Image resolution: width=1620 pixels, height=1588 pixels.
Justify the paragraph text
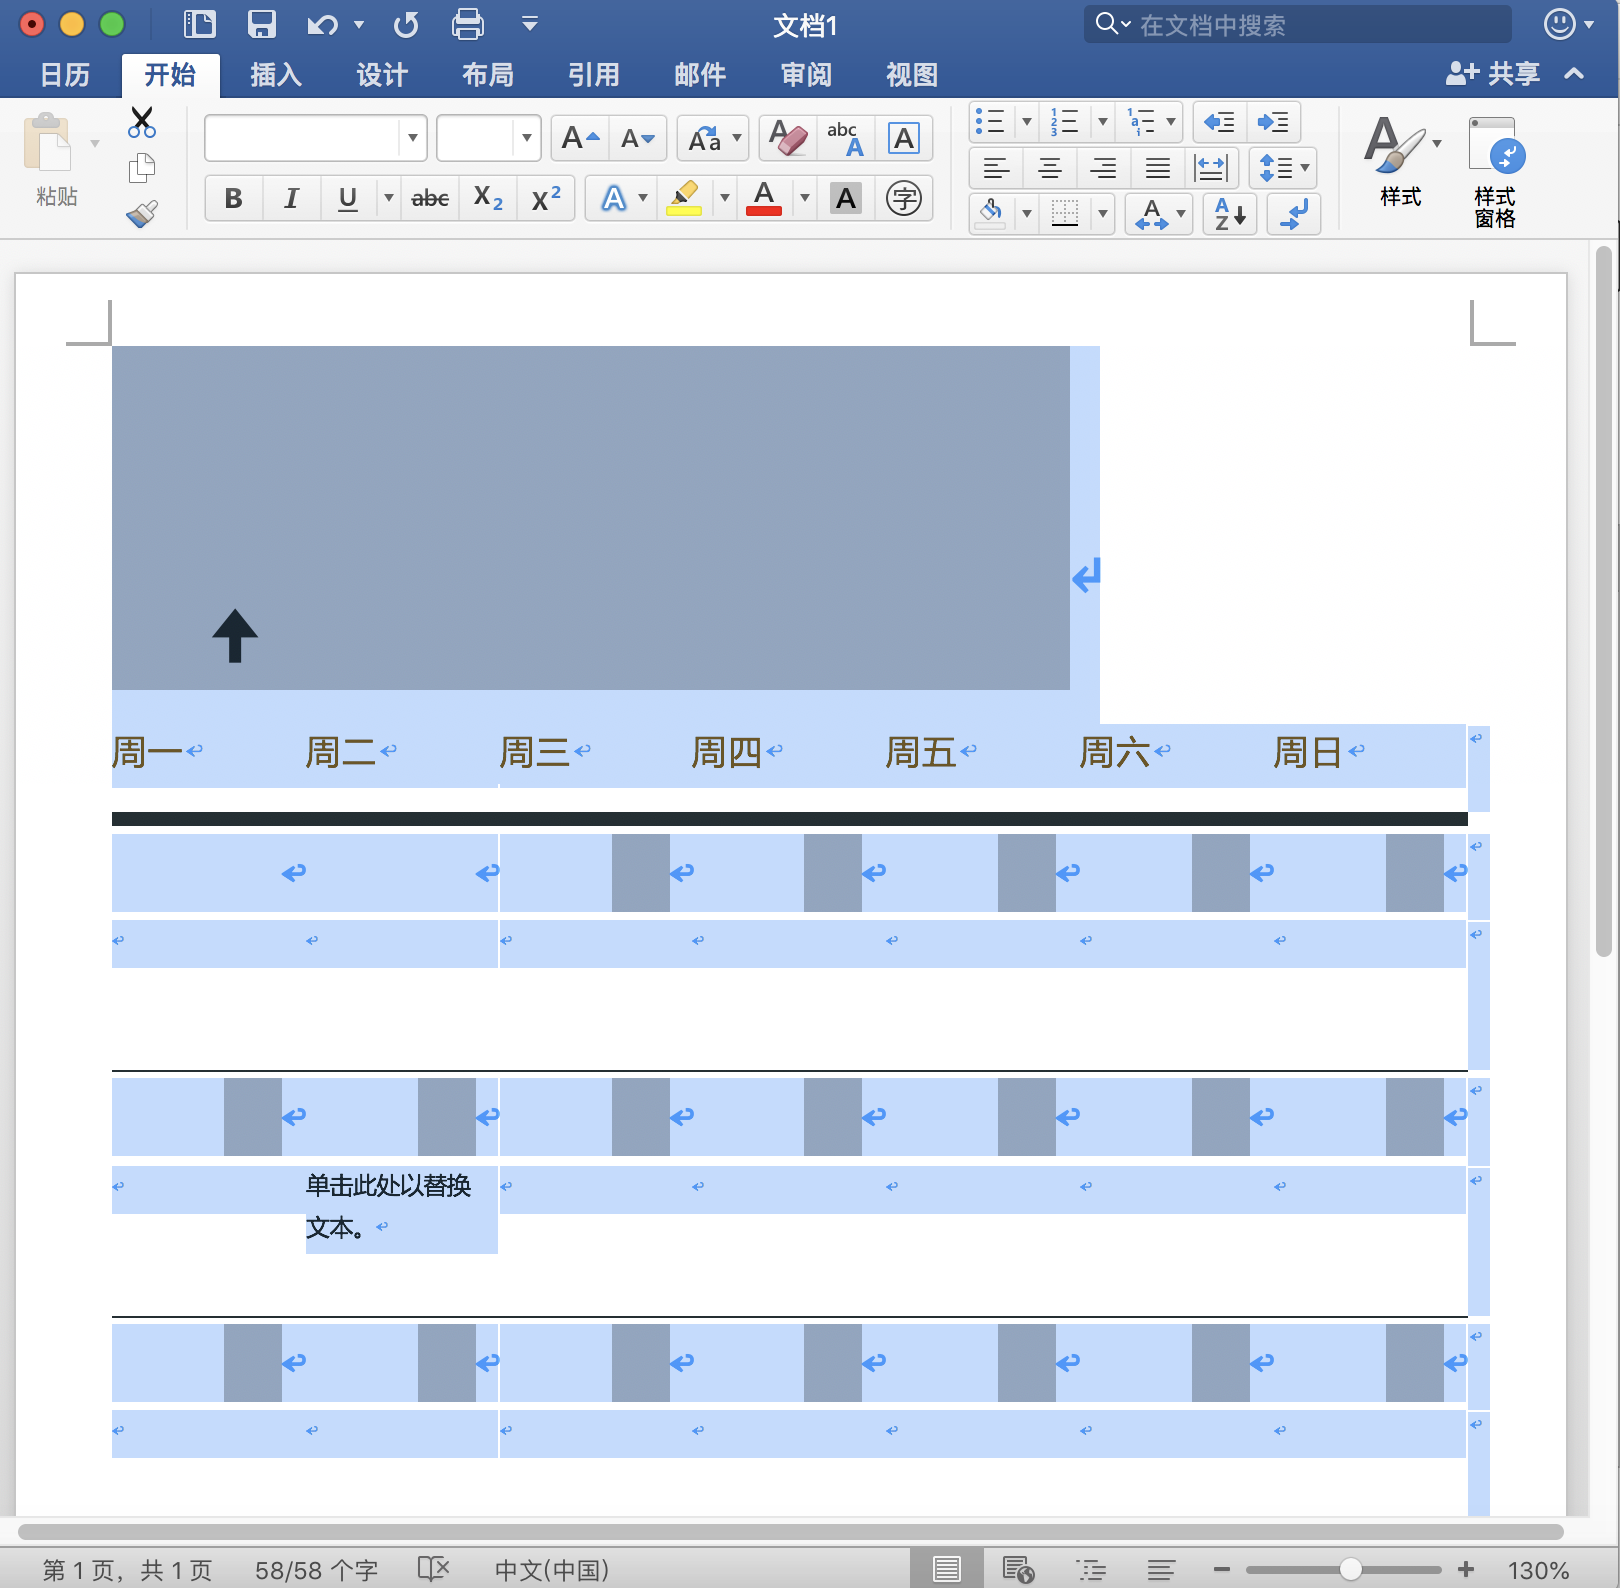coord(1158,167)
